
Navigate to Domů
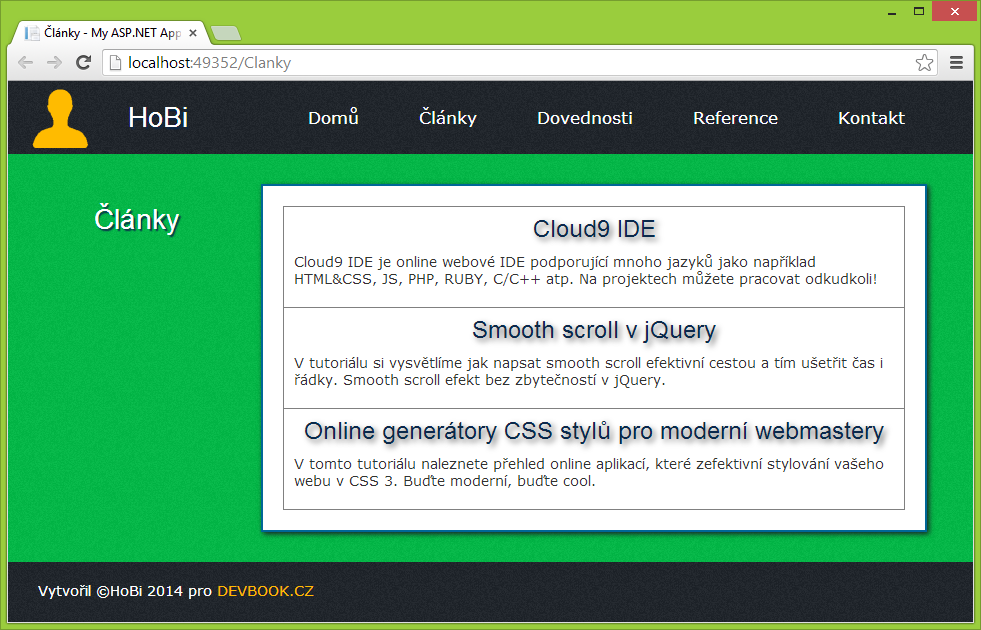[333, 117]
